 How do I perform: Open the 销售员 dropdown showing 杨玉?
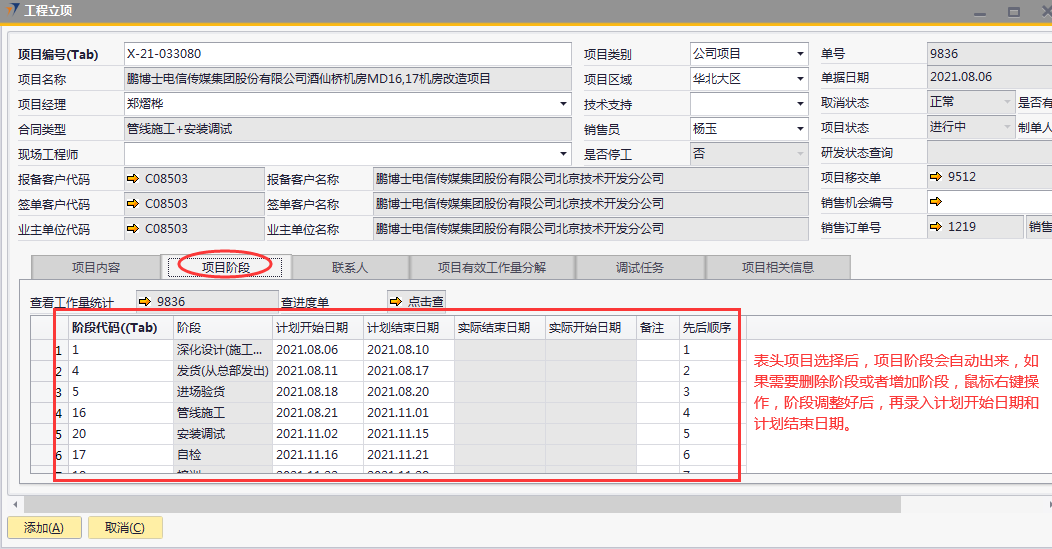point(800,129)
